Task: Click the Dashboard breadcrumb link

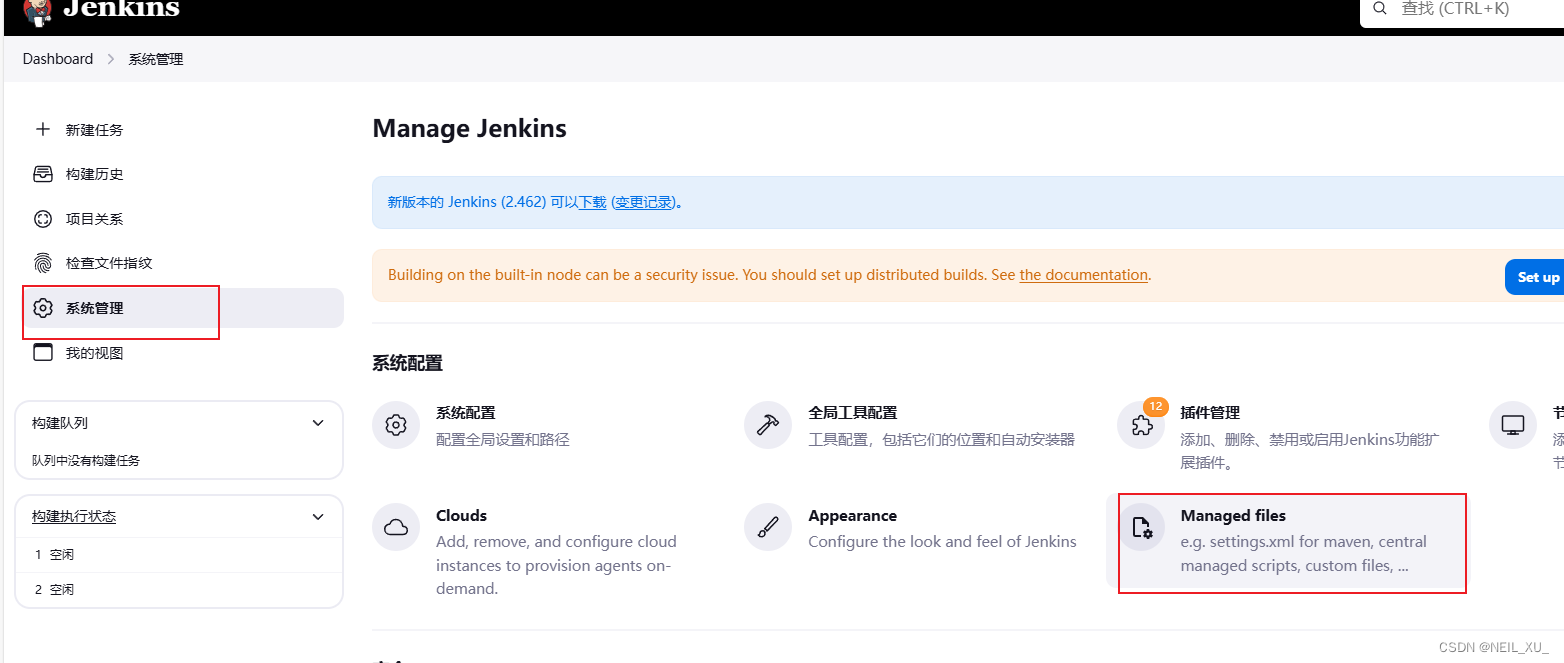Action: (58, 59)
